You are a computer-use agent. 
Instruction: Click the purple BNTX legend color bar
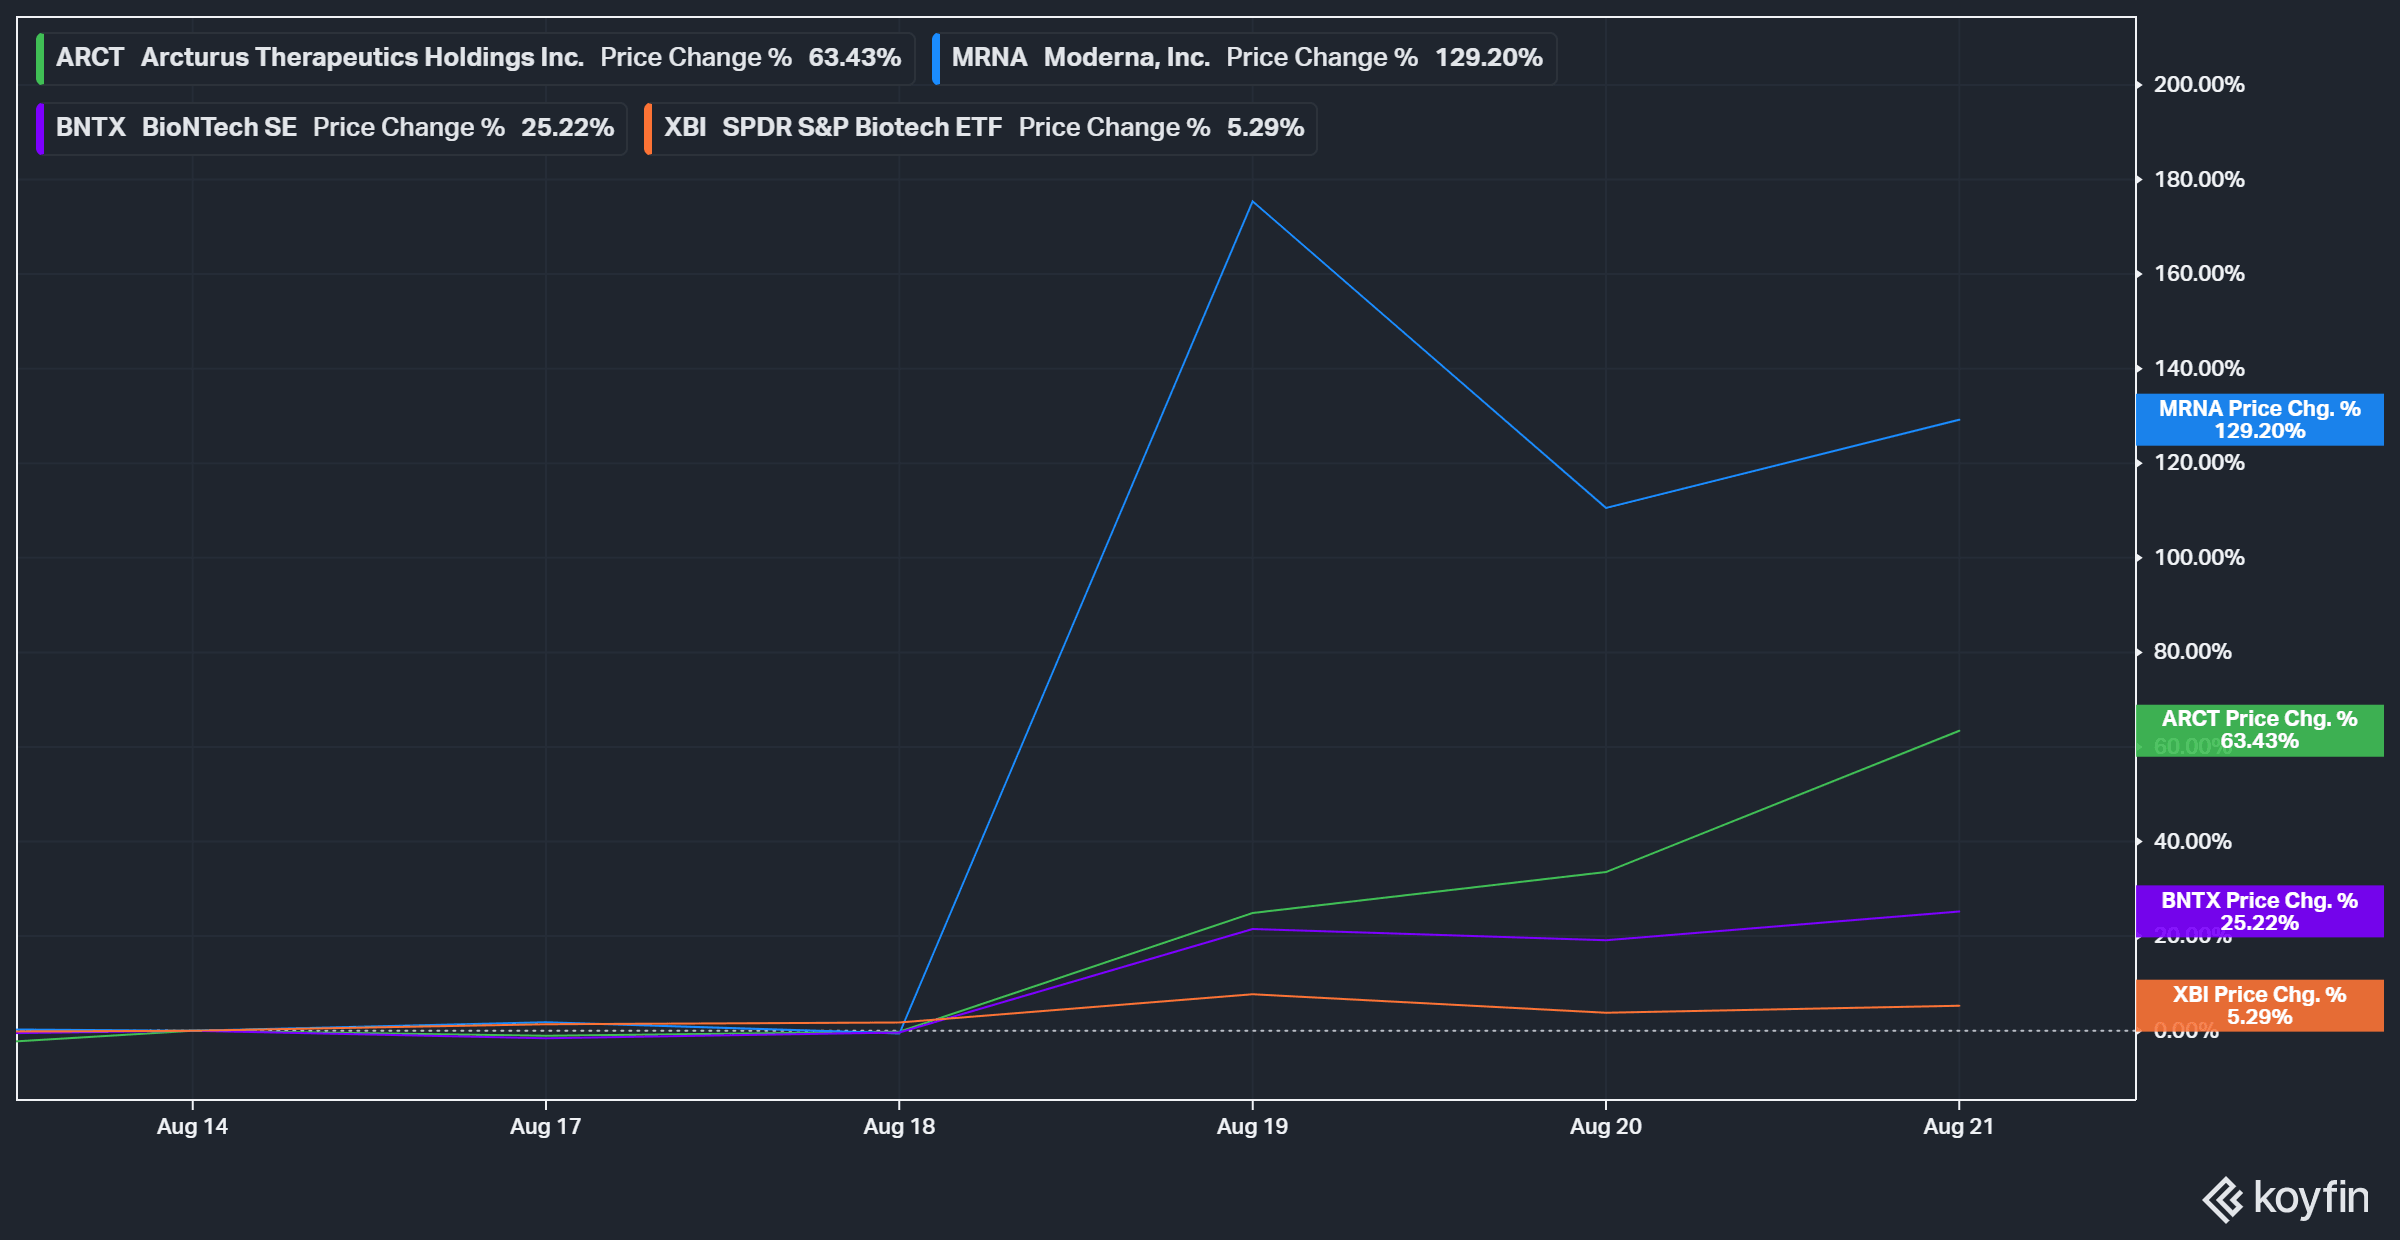pos(40,128)
